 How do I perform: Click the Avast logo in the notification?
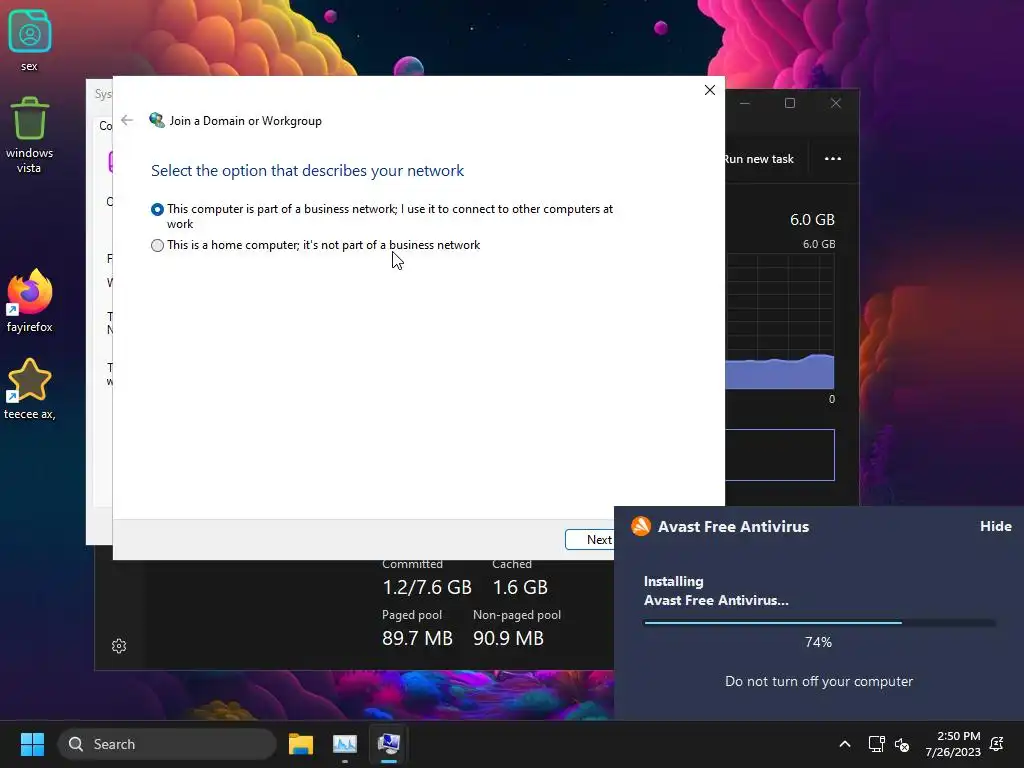coord(641,526)
